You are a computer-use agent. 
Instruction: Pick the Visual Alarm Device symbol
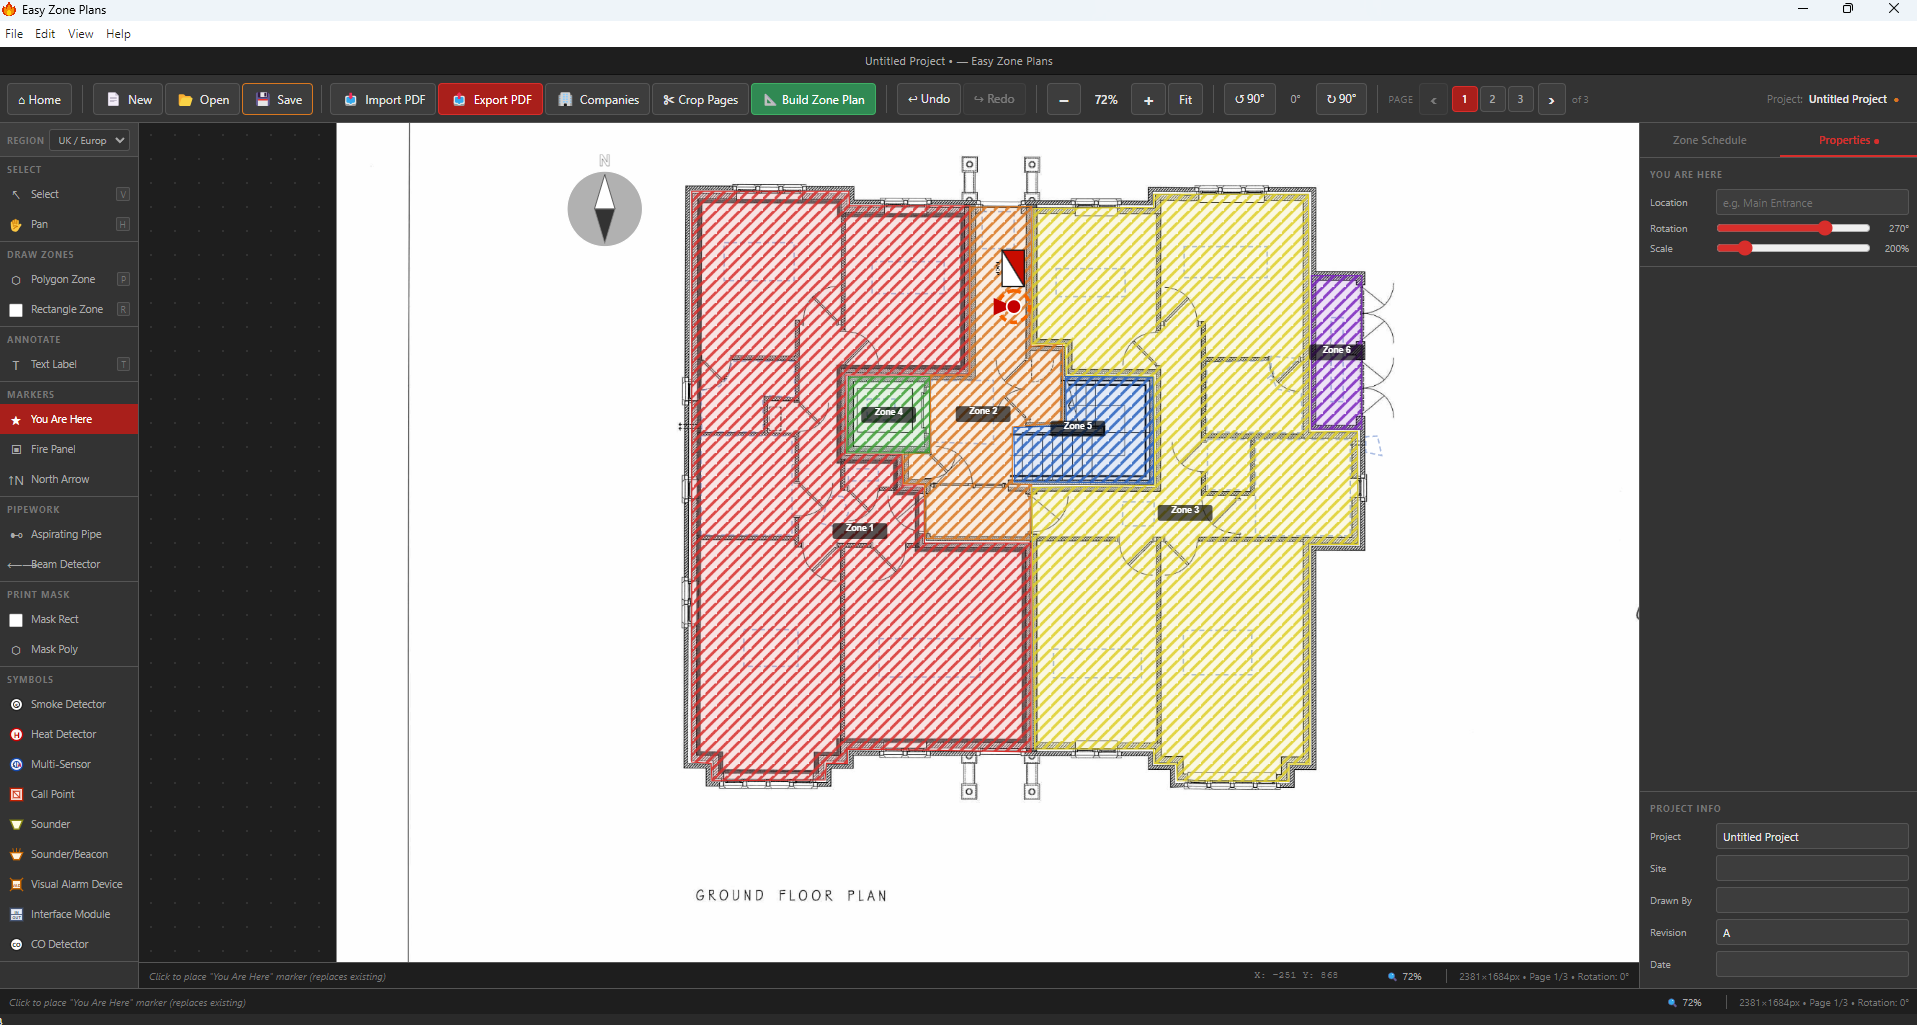tap(69, 884)
